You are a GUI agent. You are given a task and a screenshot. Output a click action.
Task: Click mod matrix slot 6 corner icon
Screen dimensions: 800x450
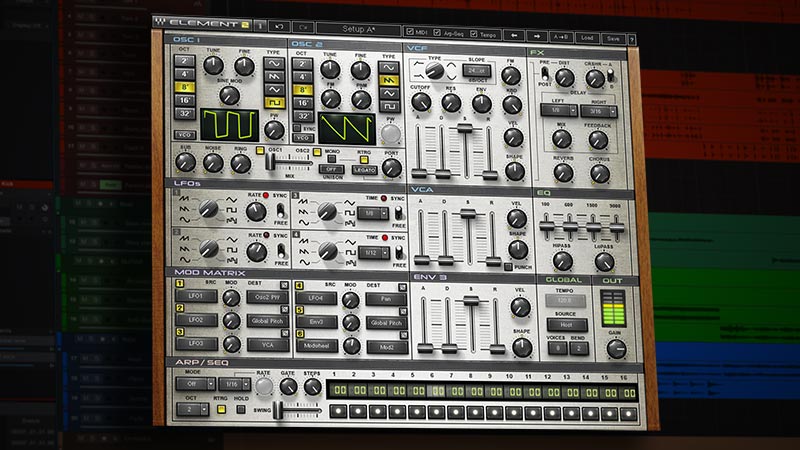[403, 335]
